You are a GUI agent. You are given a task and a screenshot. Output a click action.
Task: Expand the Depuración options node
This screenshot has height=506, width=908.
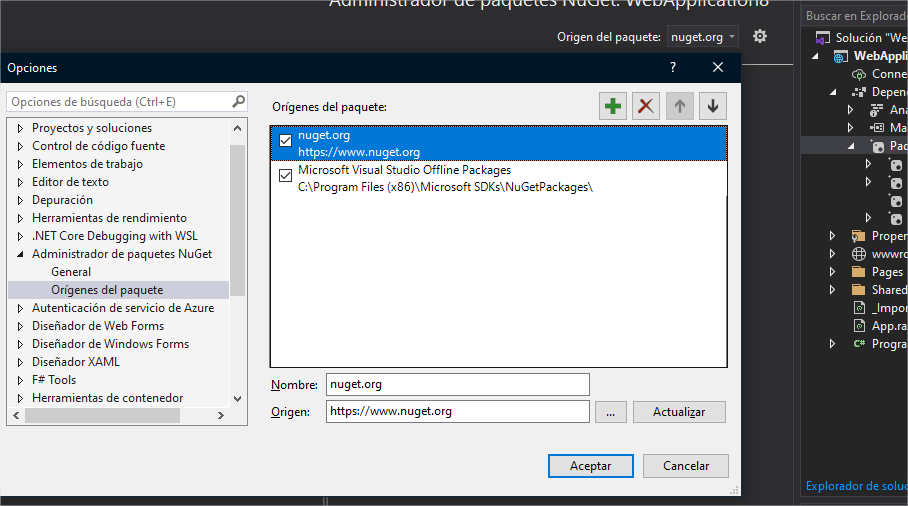(x=21, y=200)
